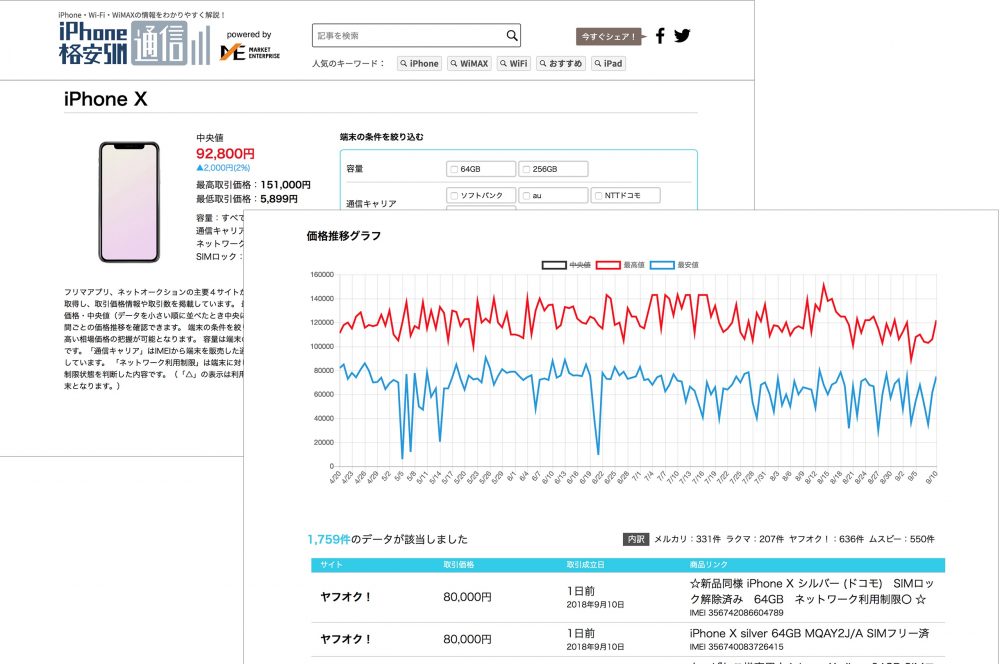Select the WiMAX popular keyword tag
Screen dimensions: 1000x664
469,64
